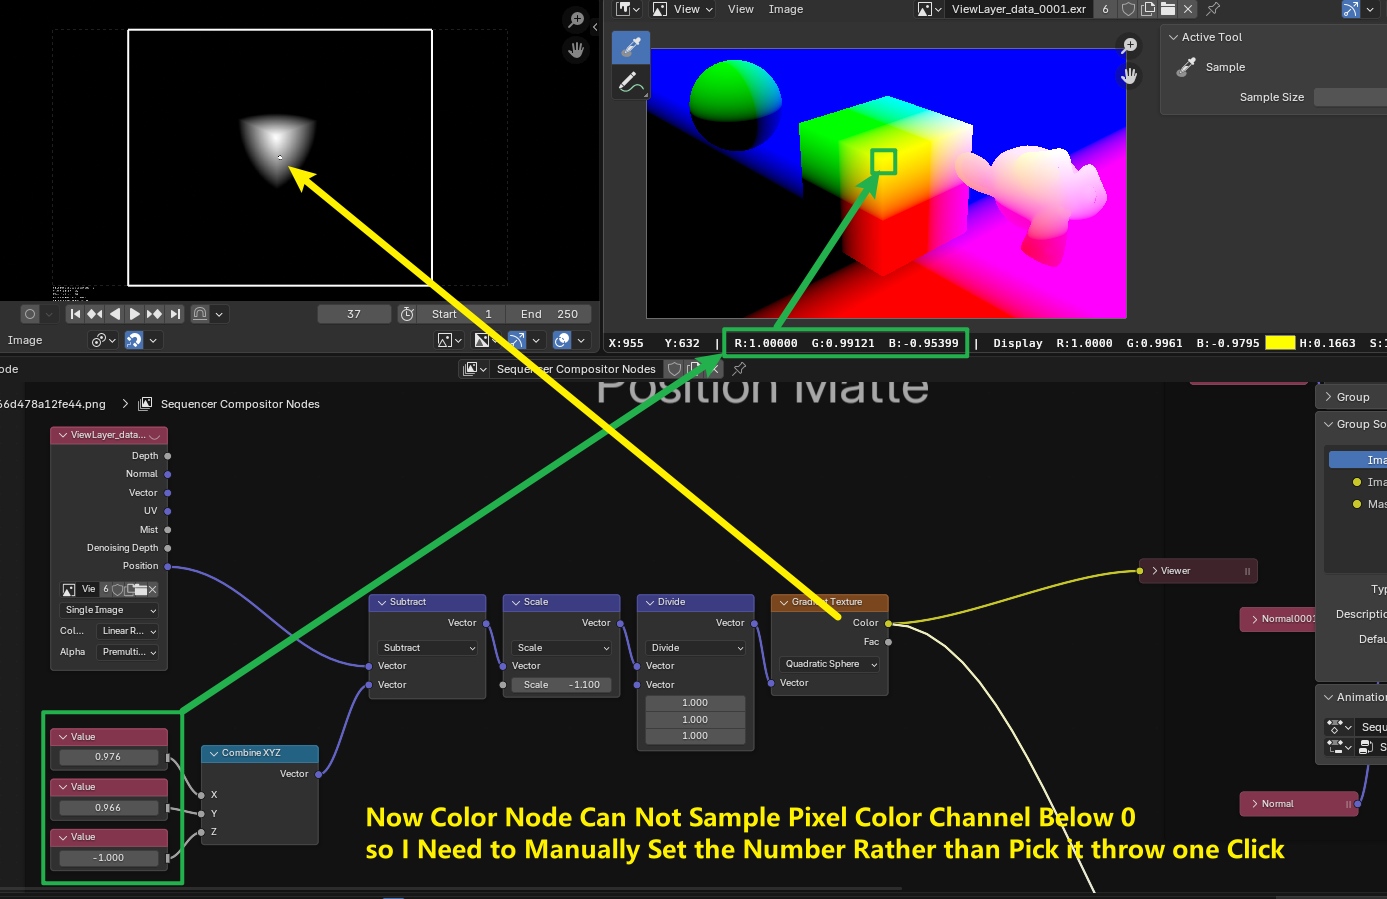The image size is (1387, 899).
Task: Open the View menu in image editor
Action: pyautogui.click(x=741, y=9)
